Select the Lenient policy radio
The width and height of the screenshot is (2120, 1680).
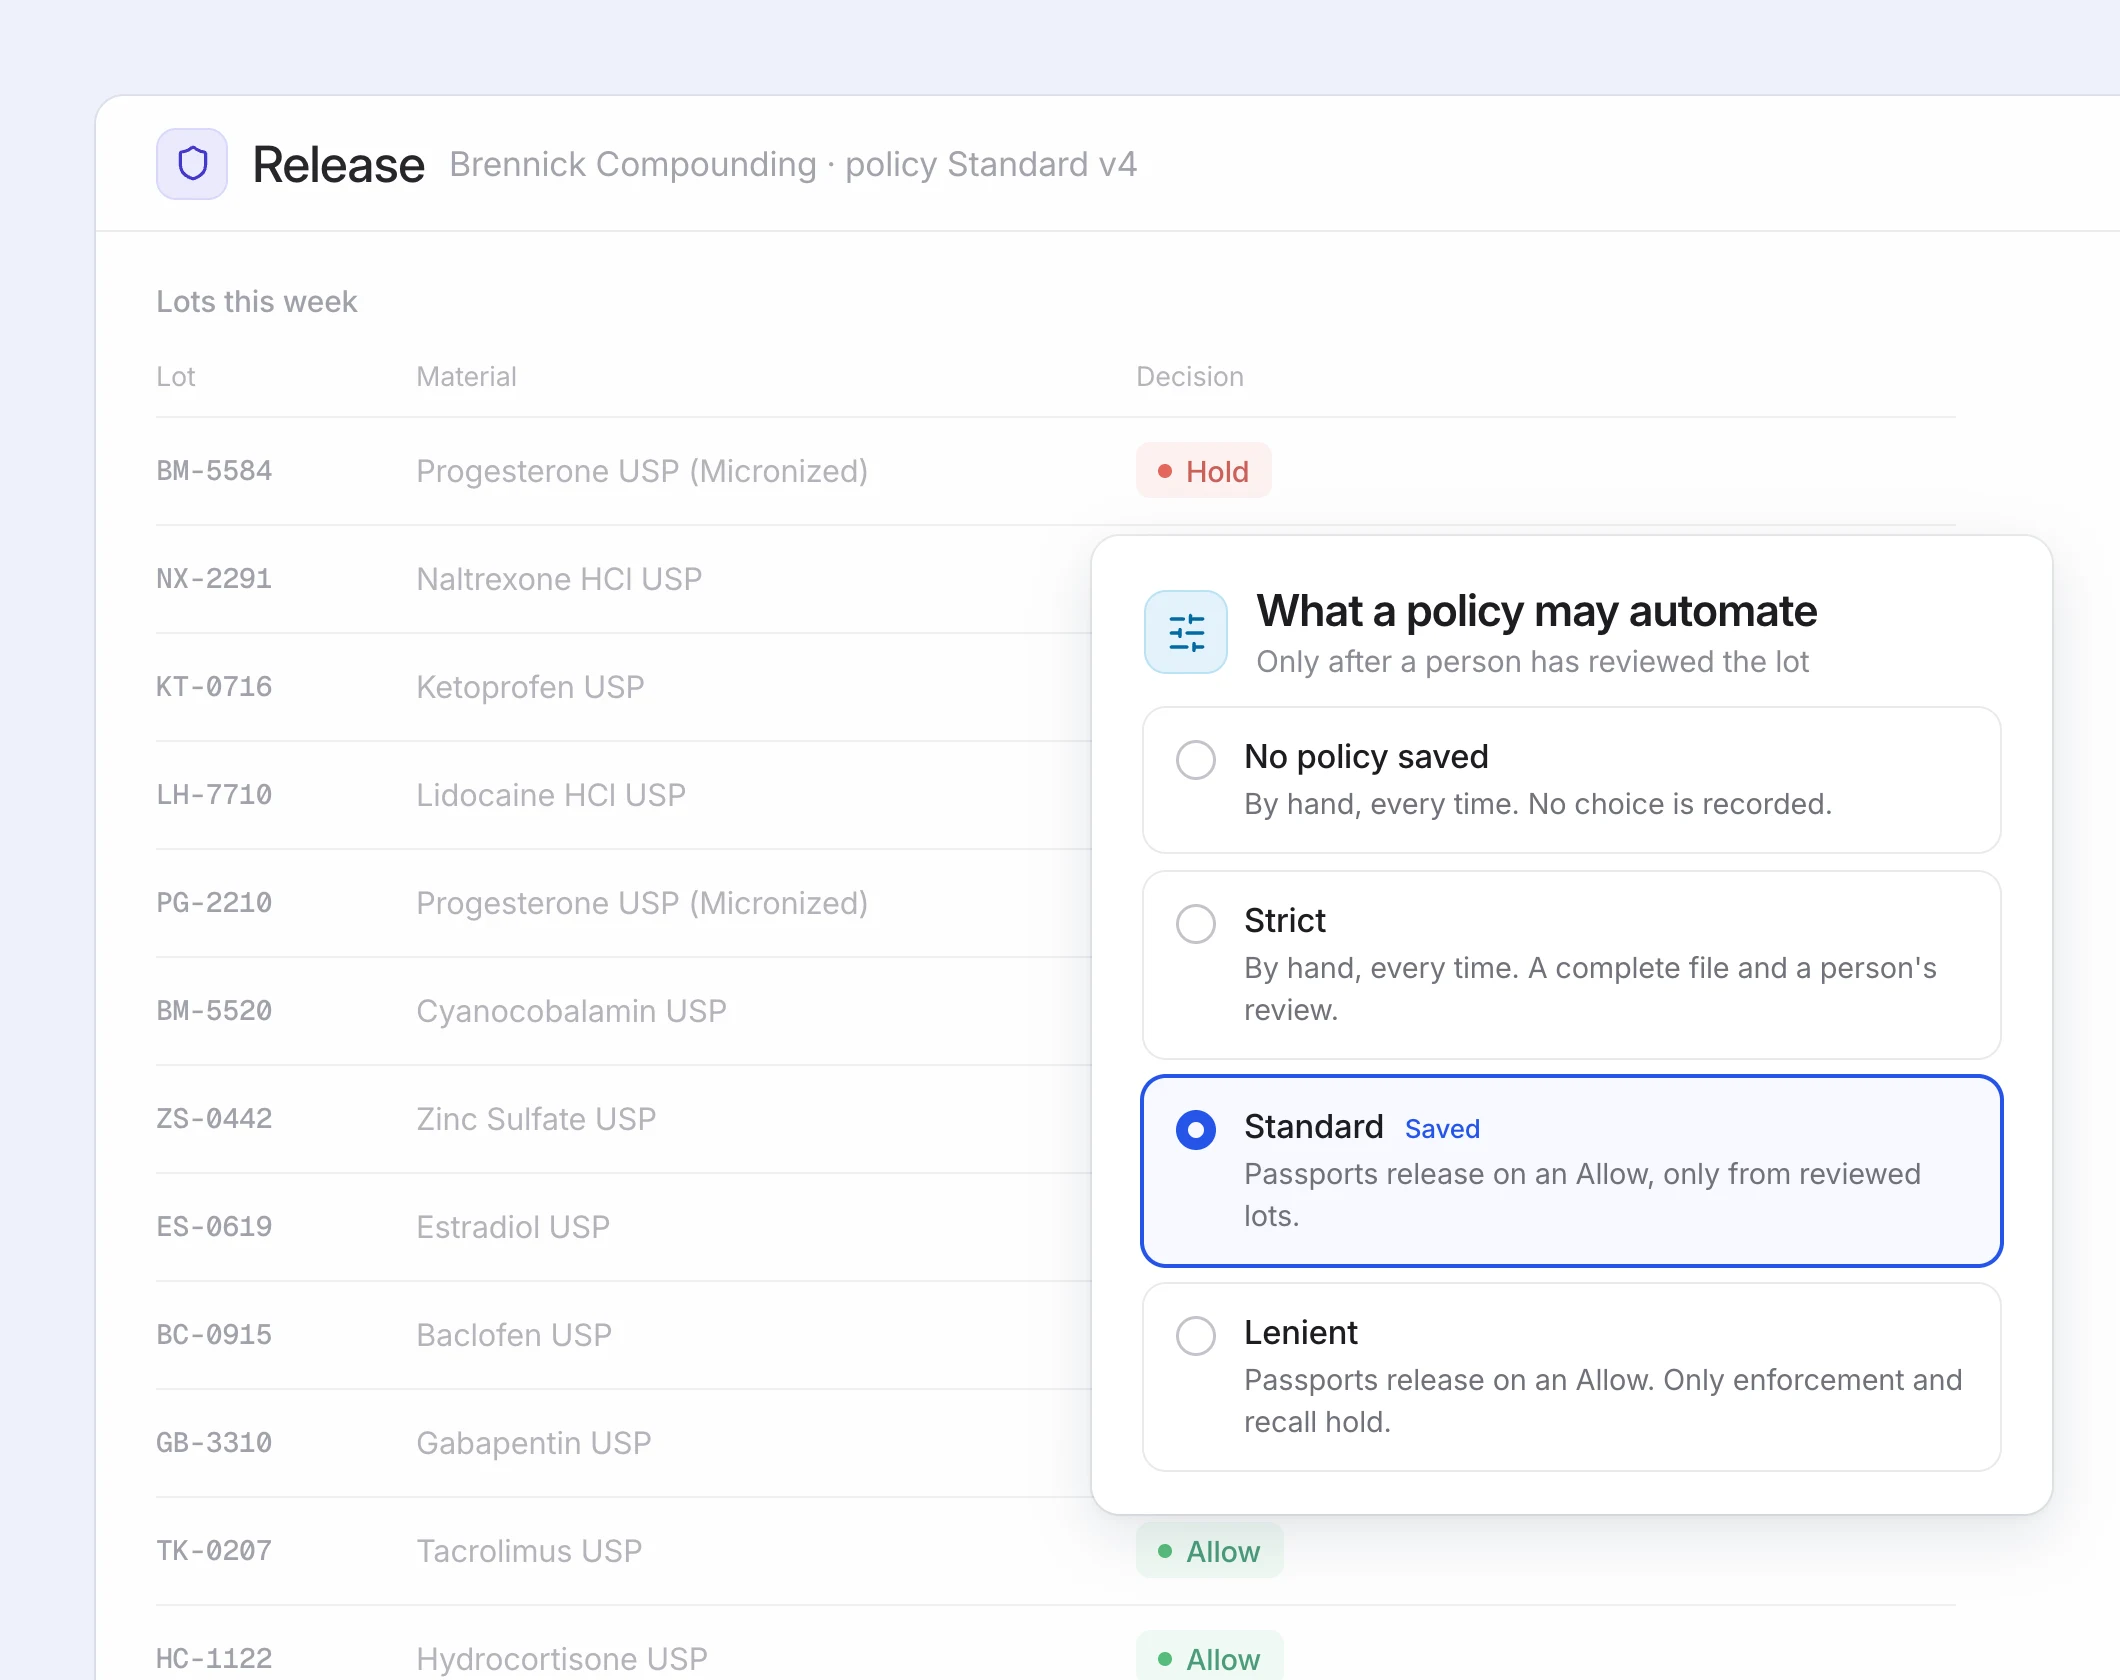[x=1196, y=1336]
